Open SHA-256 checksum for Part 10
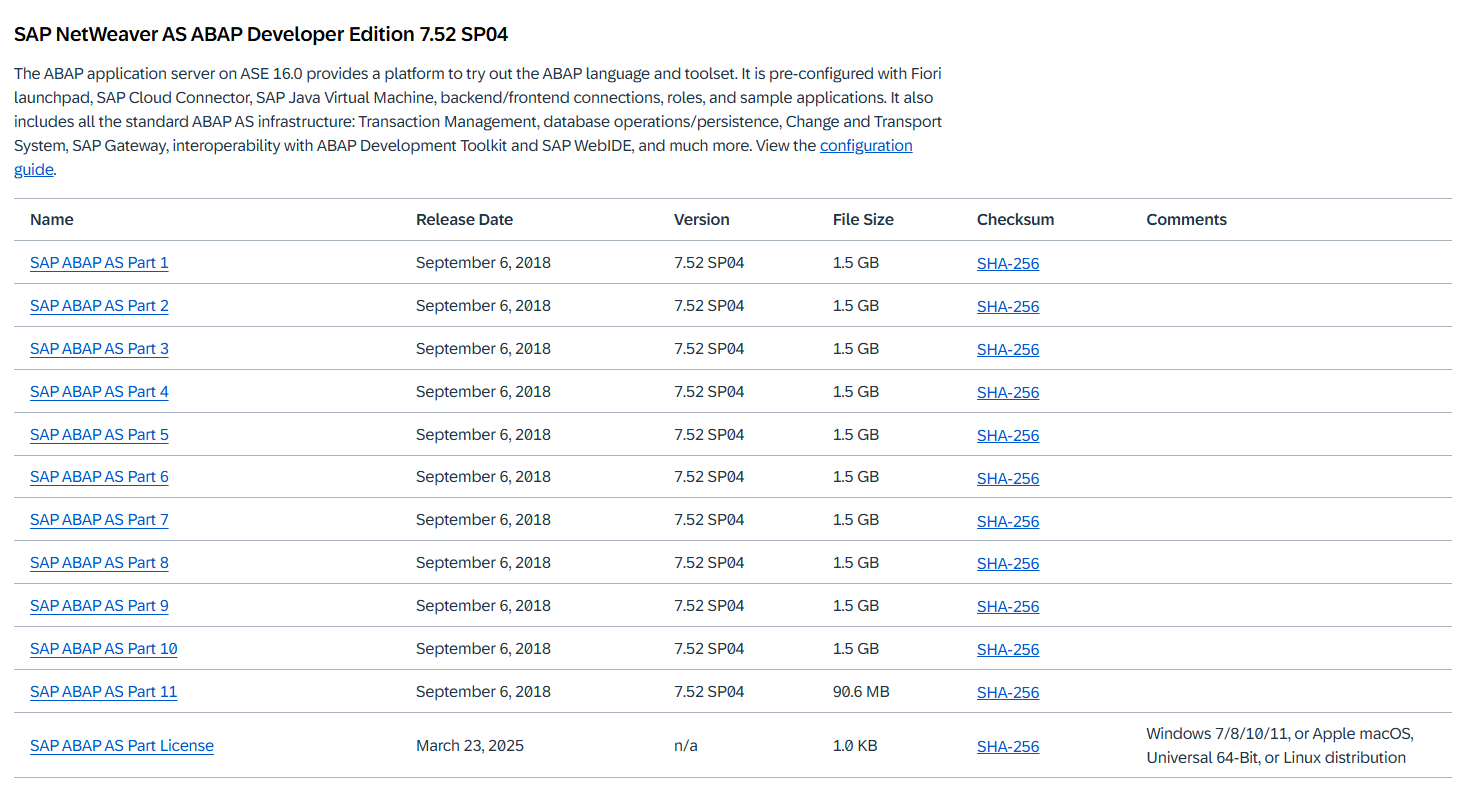Viewport: 1471px width, 794px height. coord(1008,650)
